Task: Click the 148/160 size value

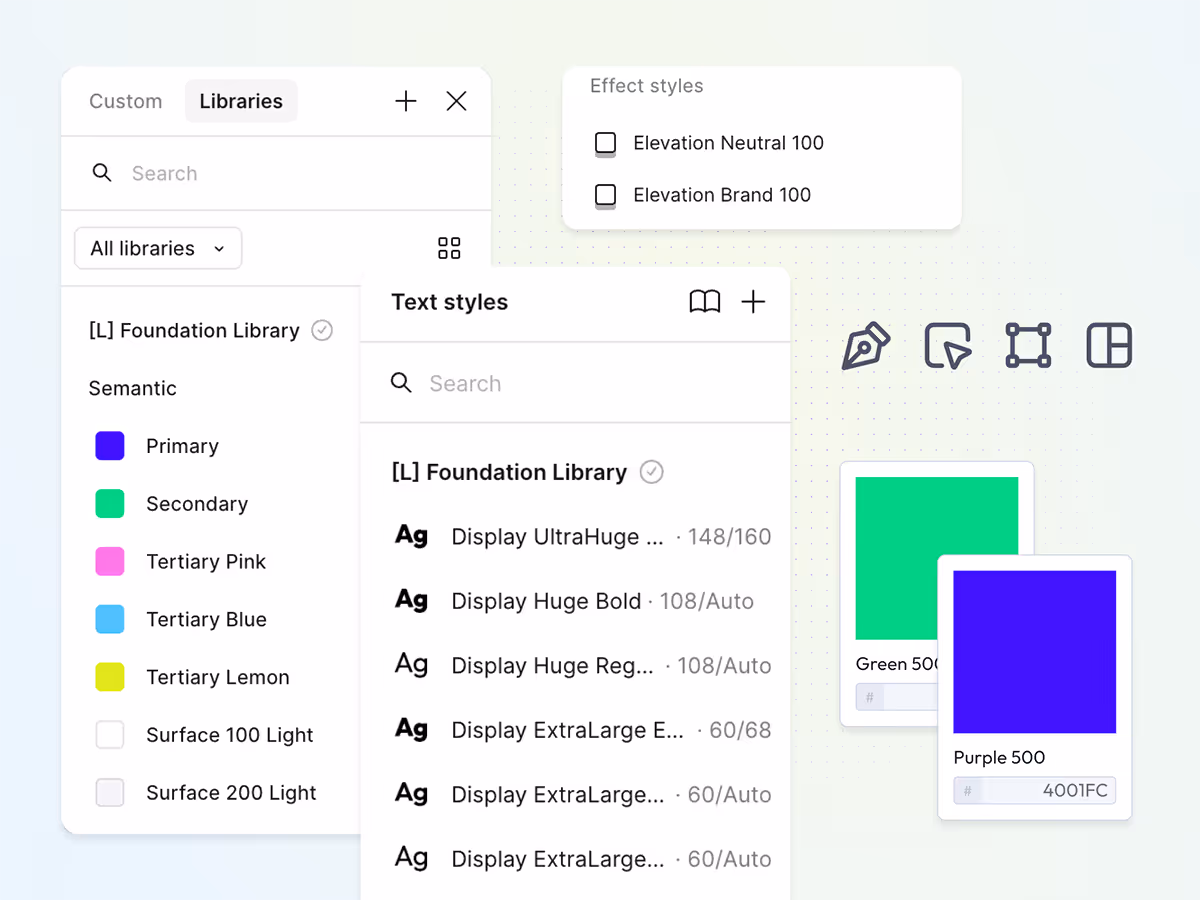Action: click(x=730, y=537)
